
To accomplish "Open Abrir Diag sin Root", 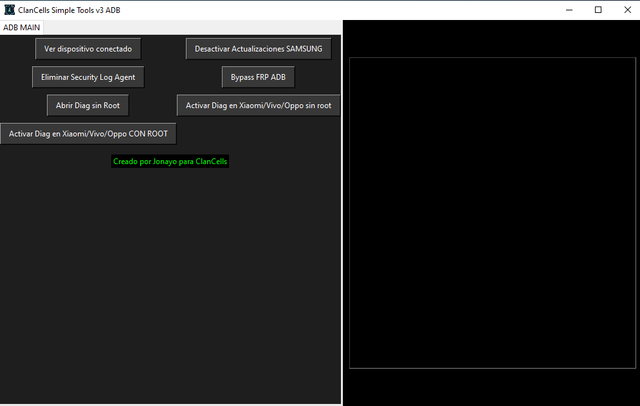I will tap(88, 105).
